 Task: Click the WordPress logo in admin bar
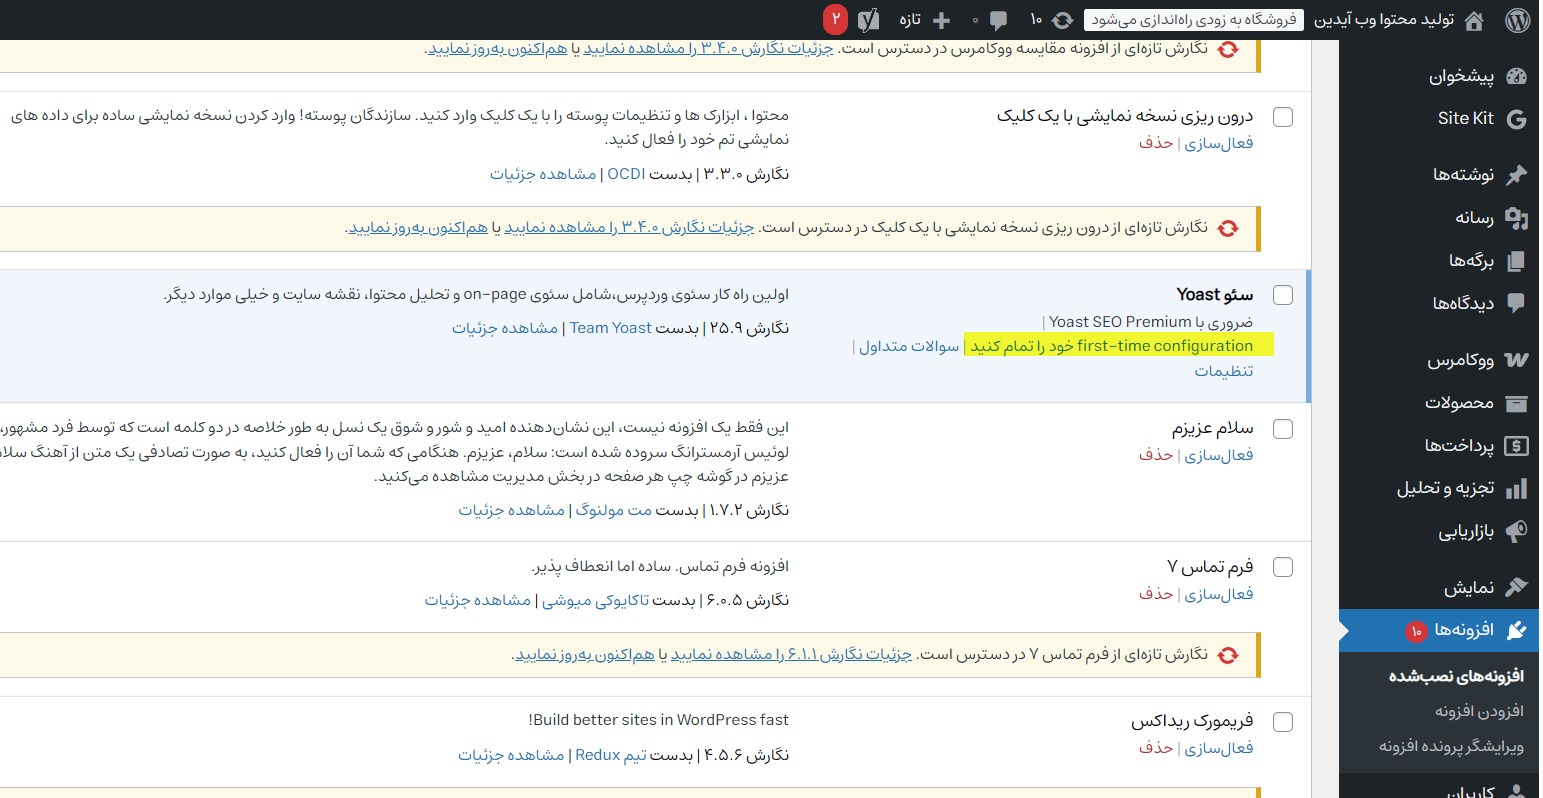coord(1517,20)
